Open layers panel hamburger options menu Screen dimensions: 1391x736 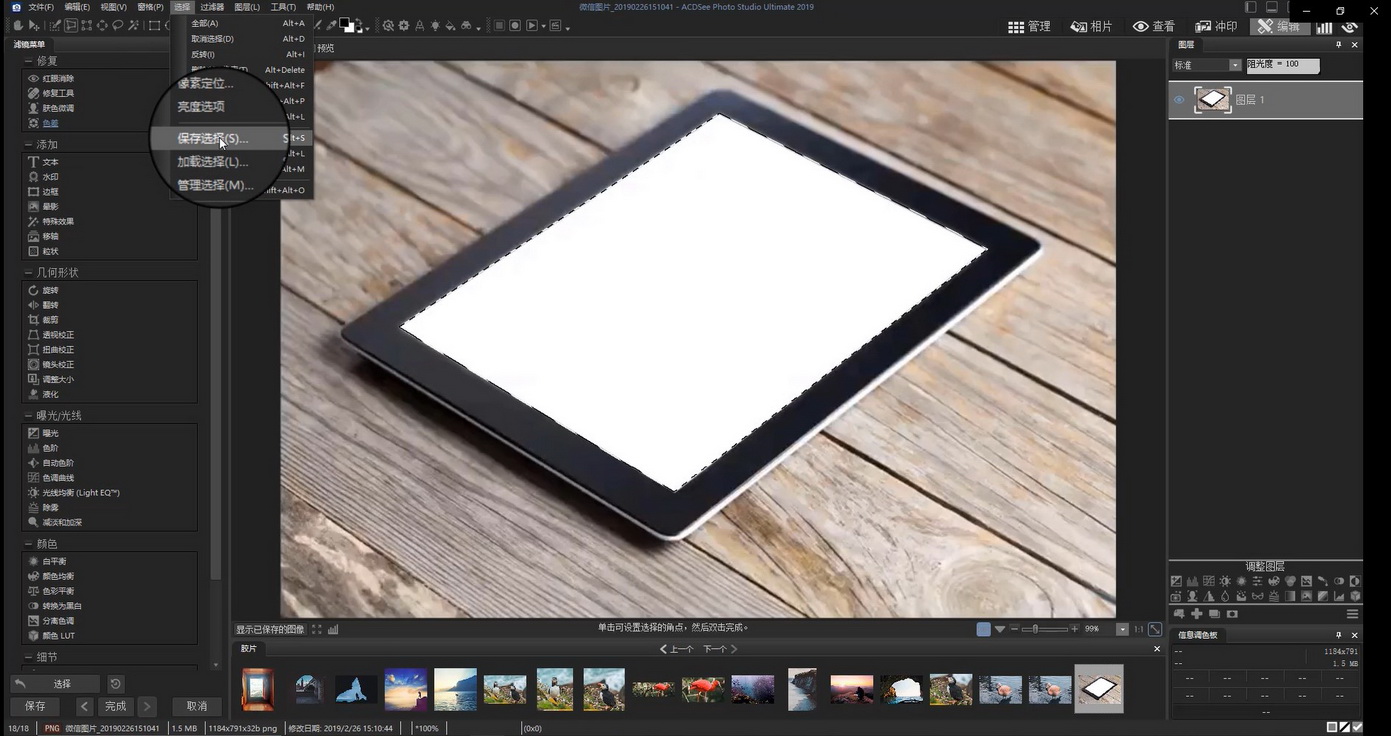[x=1352, y=614]
